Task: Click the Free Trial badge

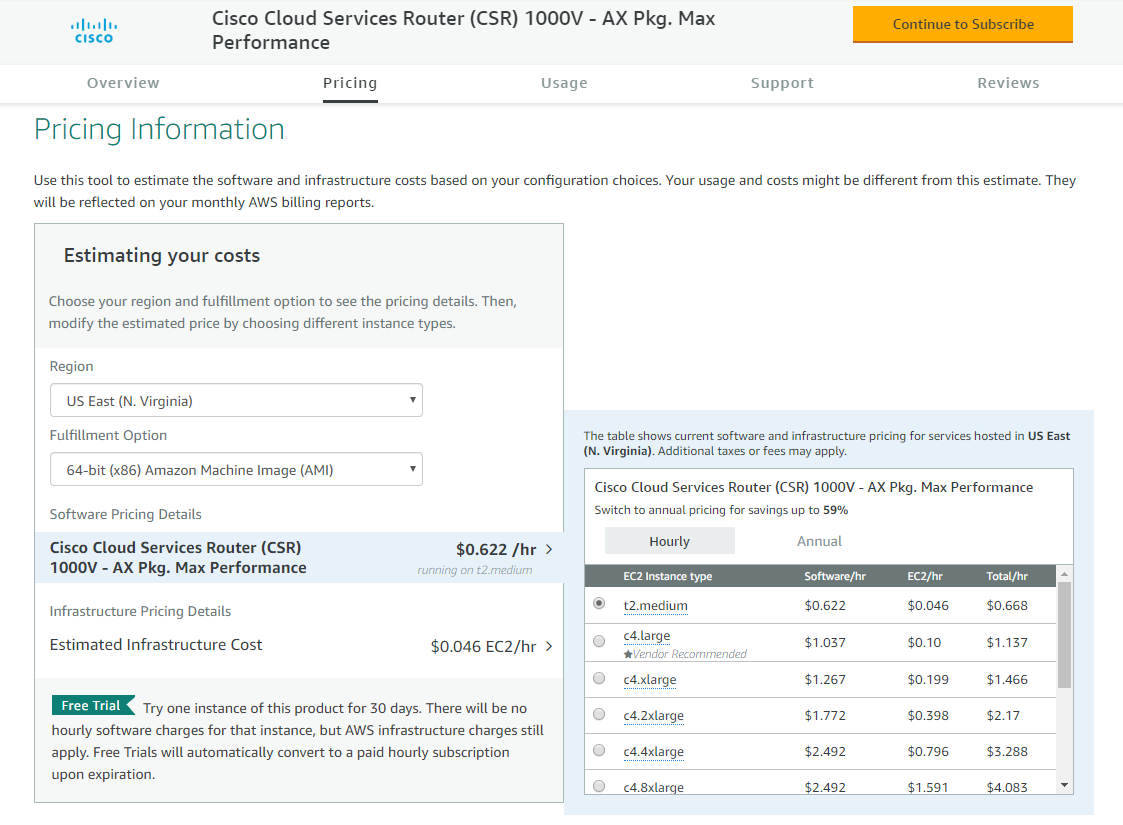Action: point(93,706)
